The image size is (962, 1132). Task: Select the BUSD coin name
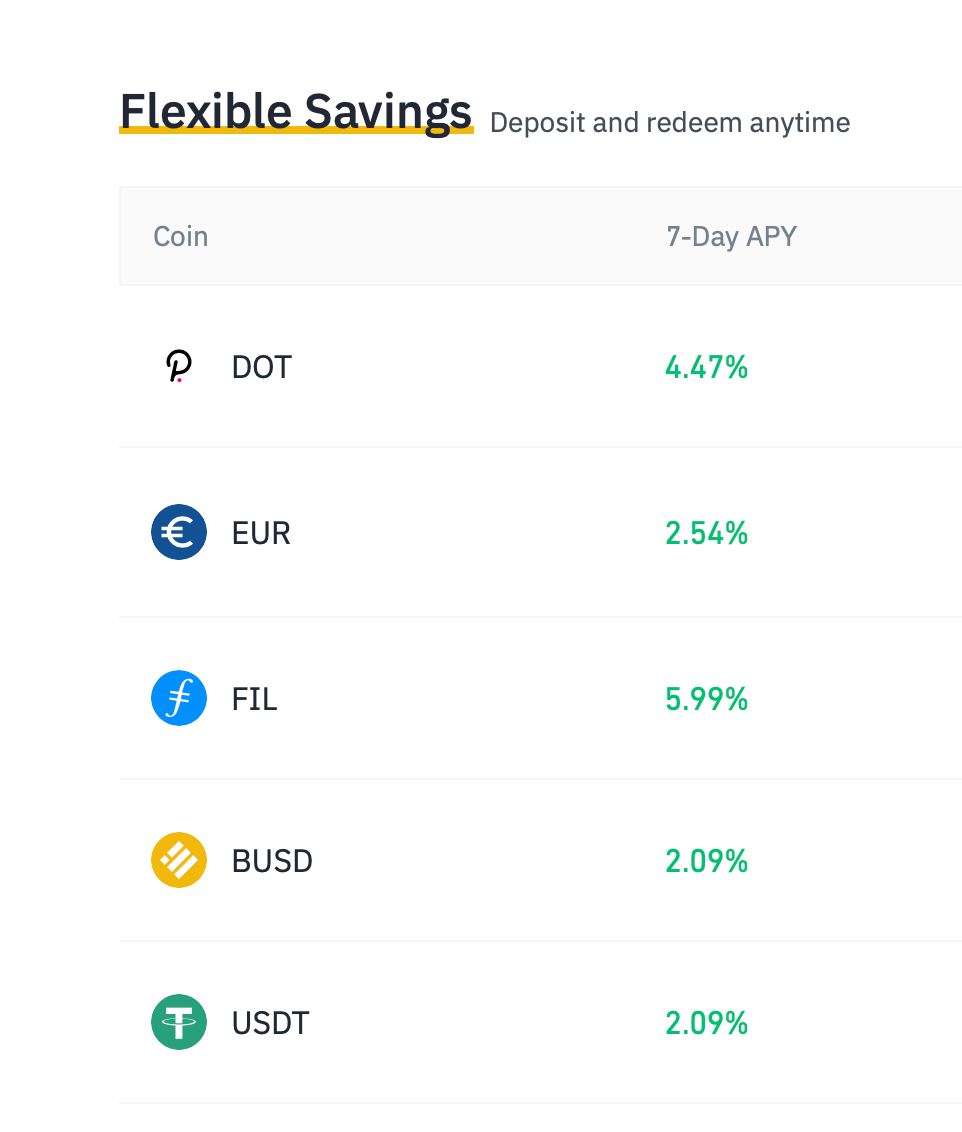(272, 861)
